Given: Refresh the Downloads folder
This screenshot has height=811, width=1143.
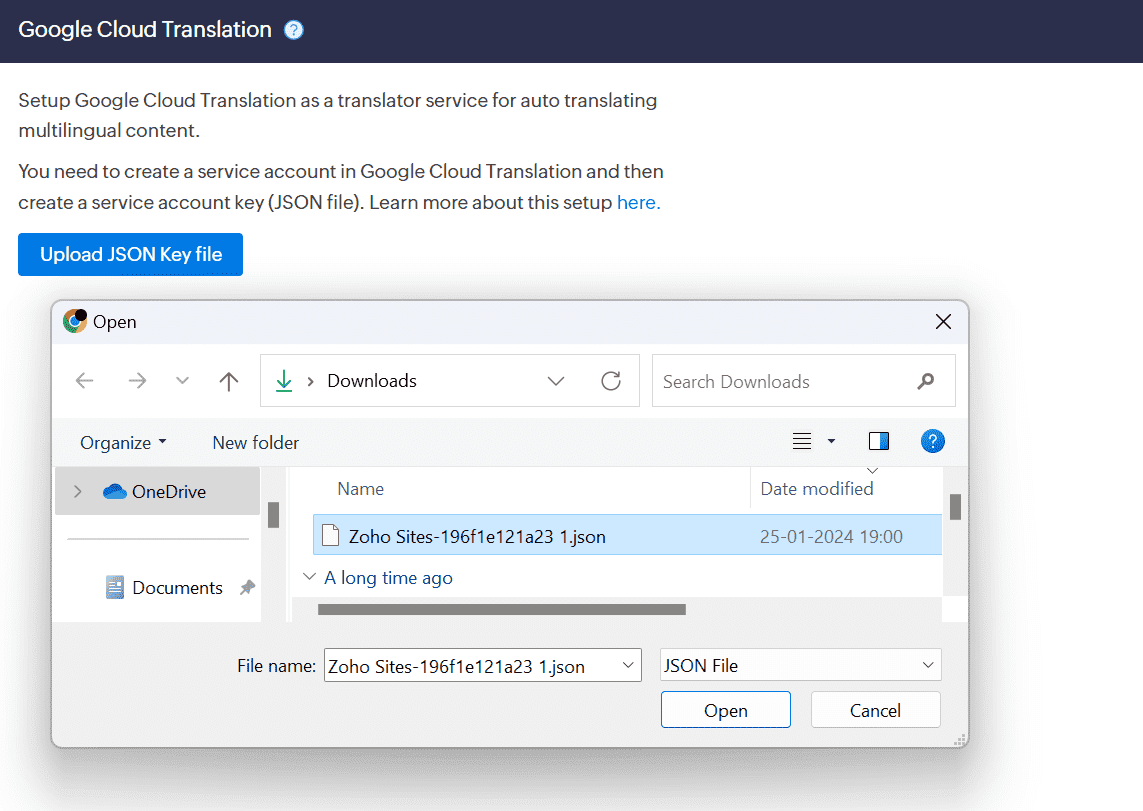Looking at the screenshot, I should [x=611, y=380].
